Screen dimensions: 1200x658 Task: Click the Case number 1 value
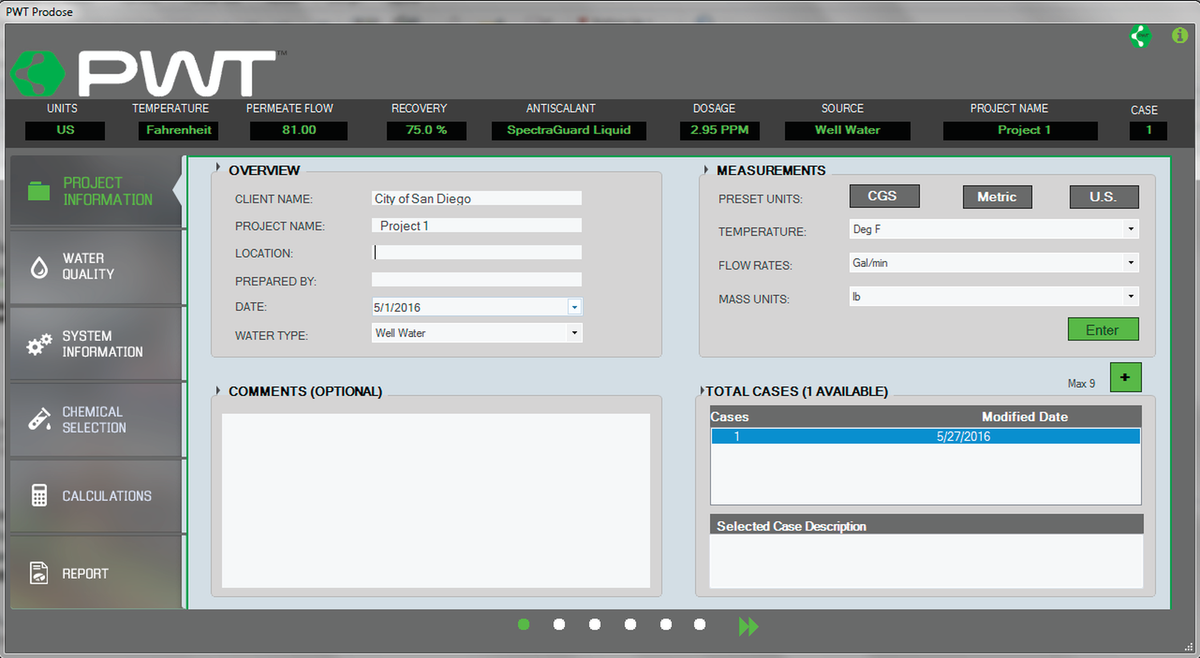tap(1148, 130)
